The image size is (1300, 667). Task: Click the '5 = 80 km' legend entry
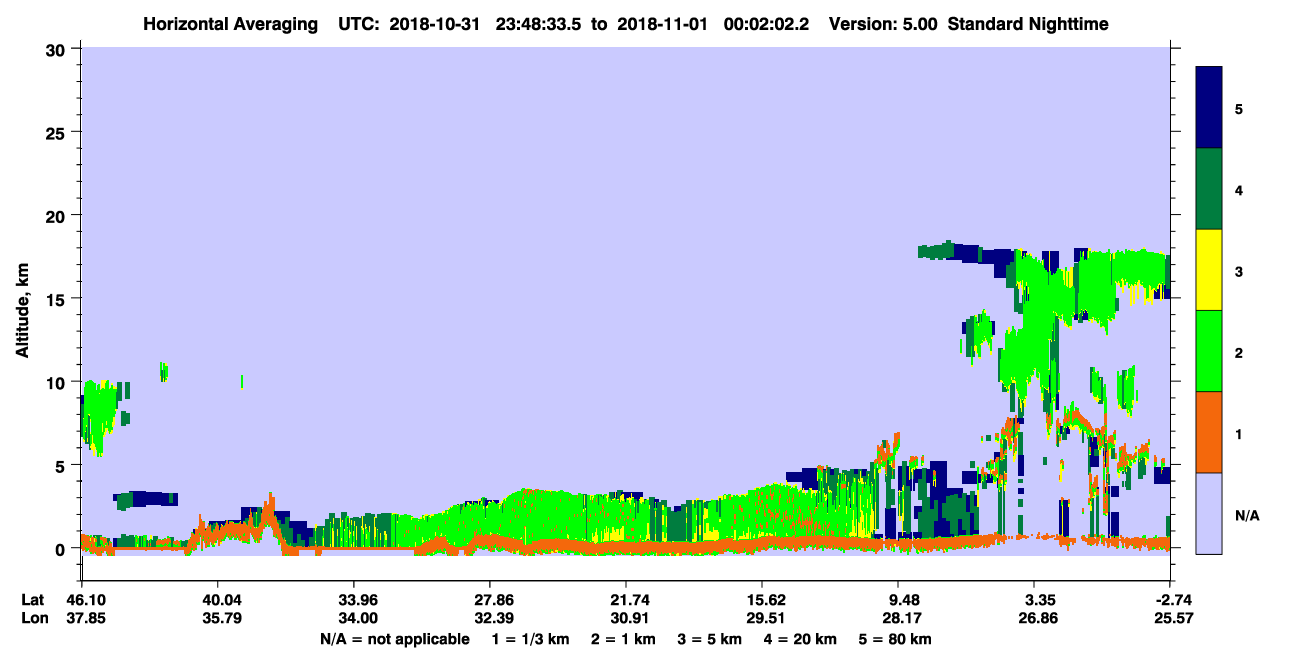coord(895,639)
